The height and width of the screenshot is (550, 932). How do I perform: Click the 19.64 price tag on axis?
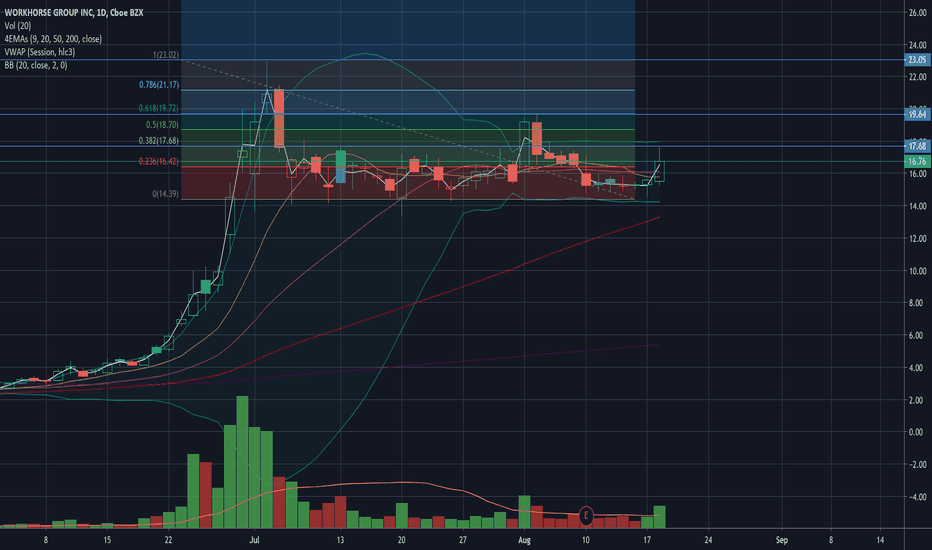click(917, 114)
